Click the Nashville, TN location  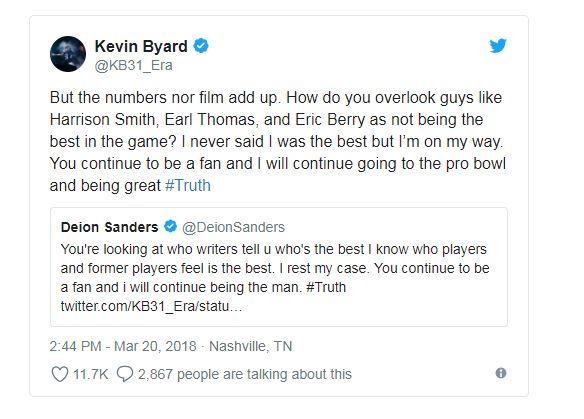pos(251,346)
